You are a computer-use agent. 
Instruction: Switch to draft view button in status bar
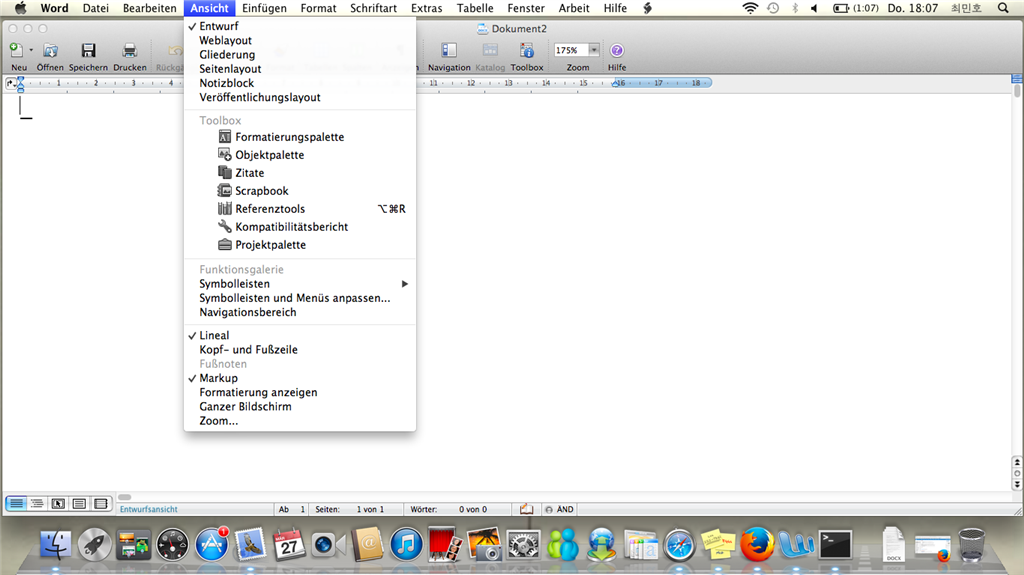click(16, 503)
